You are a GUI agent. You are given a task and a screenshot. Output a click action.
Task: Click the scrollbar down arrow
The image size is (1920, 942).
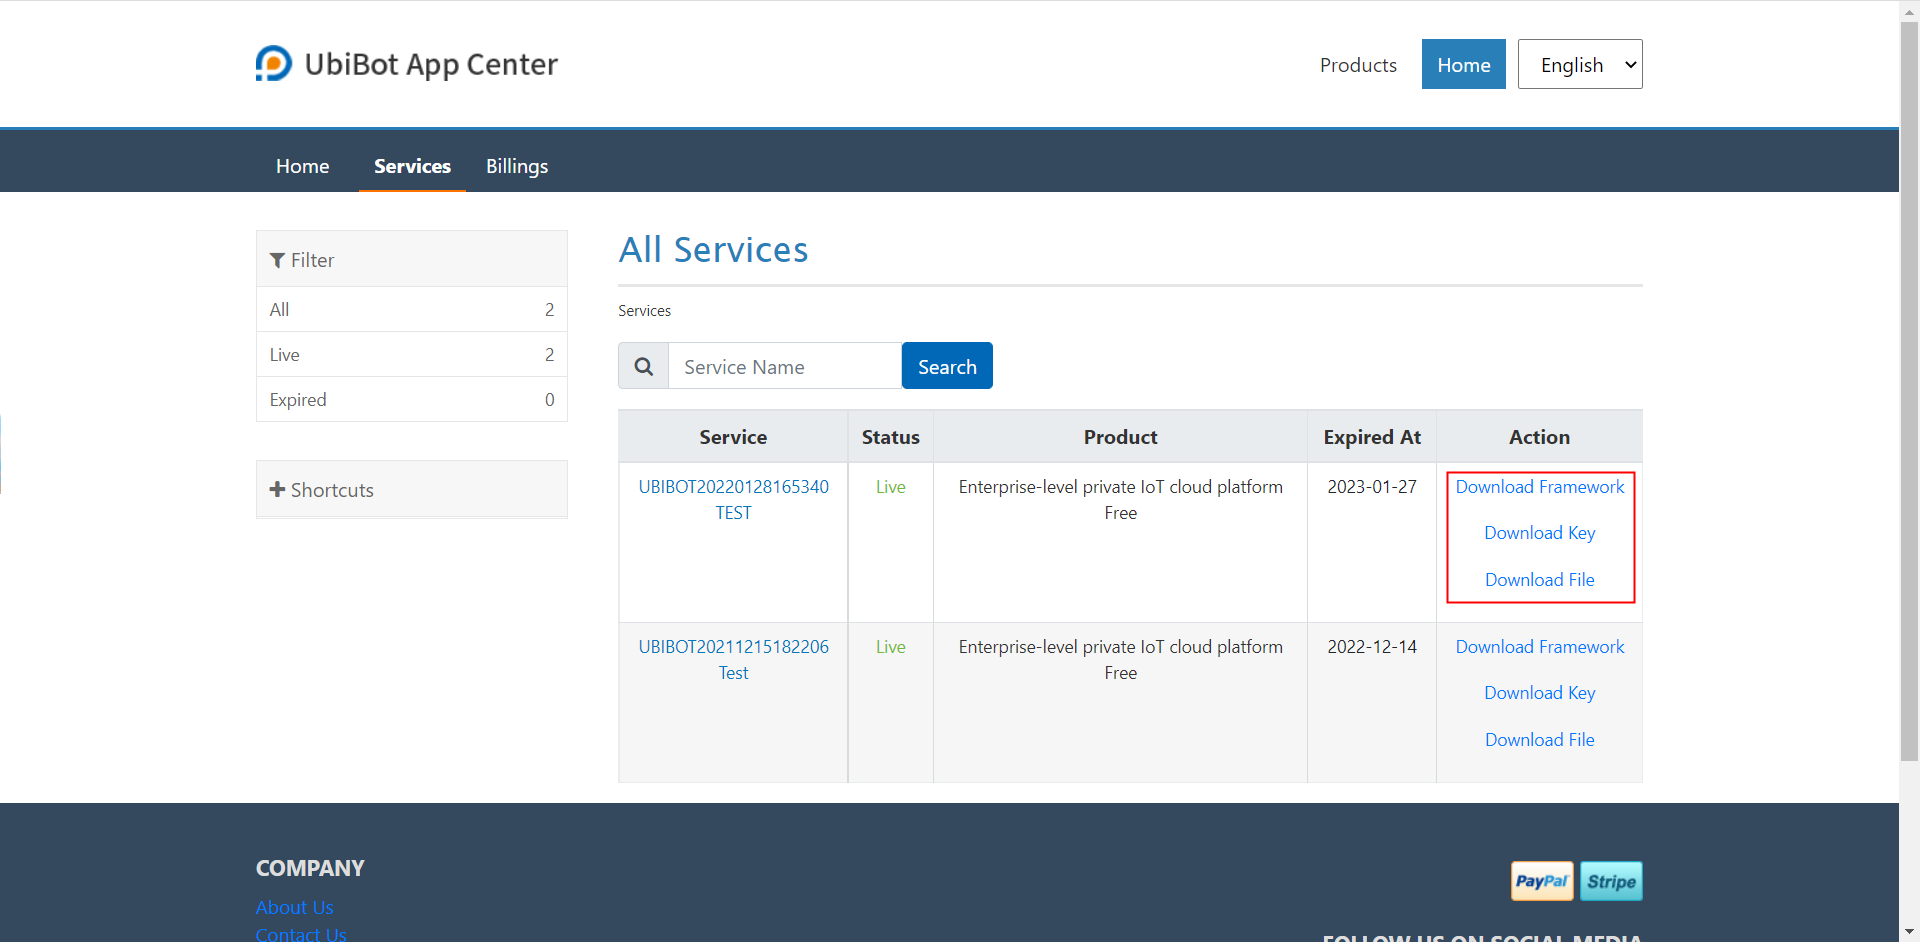(1909, 932)
